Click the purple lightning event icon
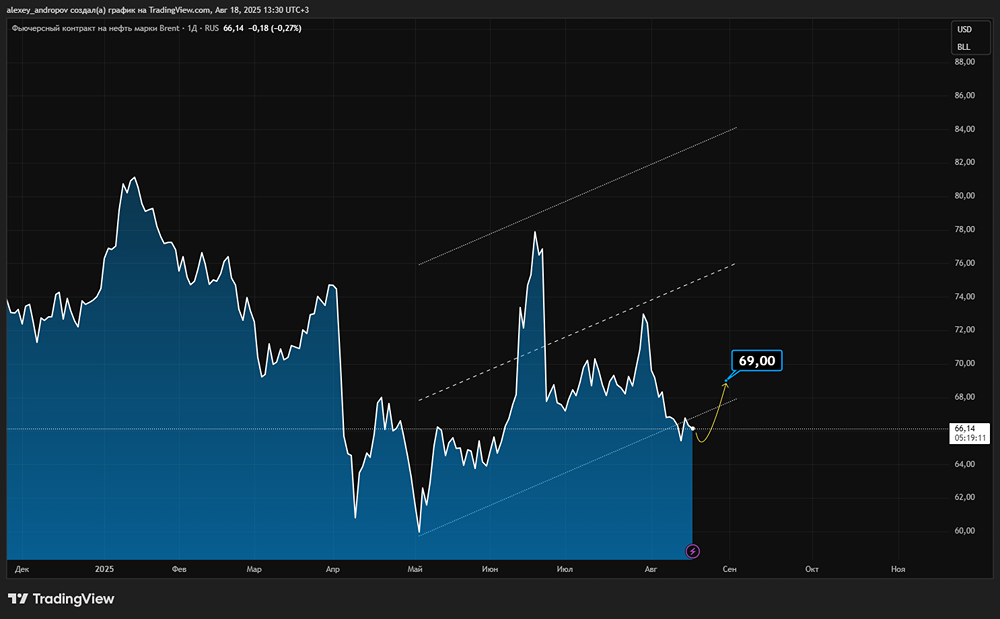Image resolution: width=1000 pixels, height=619 pixels. coord(692,551)
